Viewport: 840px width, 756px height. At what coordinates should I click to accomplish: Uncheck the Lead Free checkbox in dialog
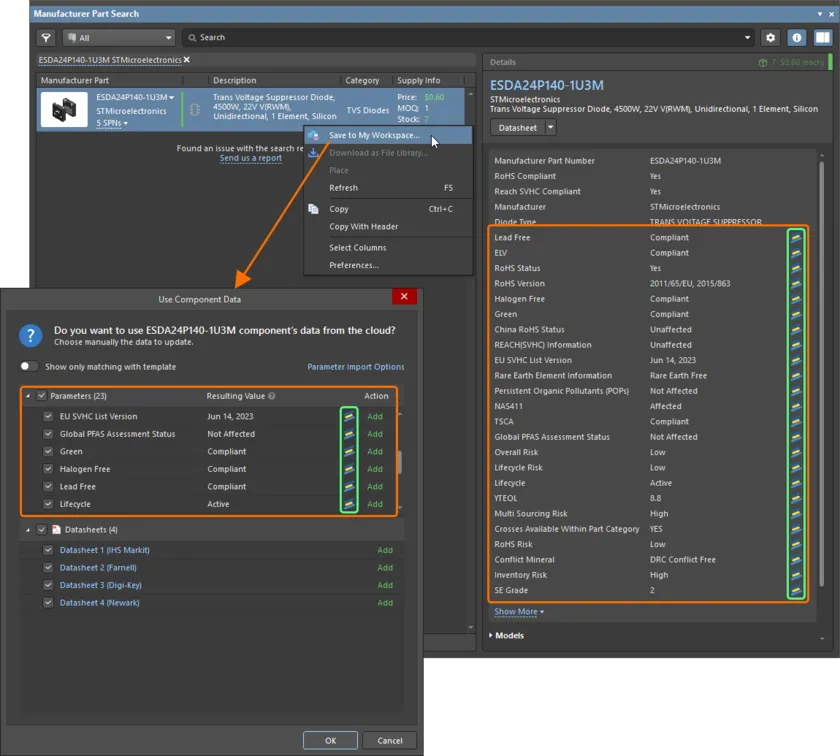pyautogui.click(x=48, y=486)
